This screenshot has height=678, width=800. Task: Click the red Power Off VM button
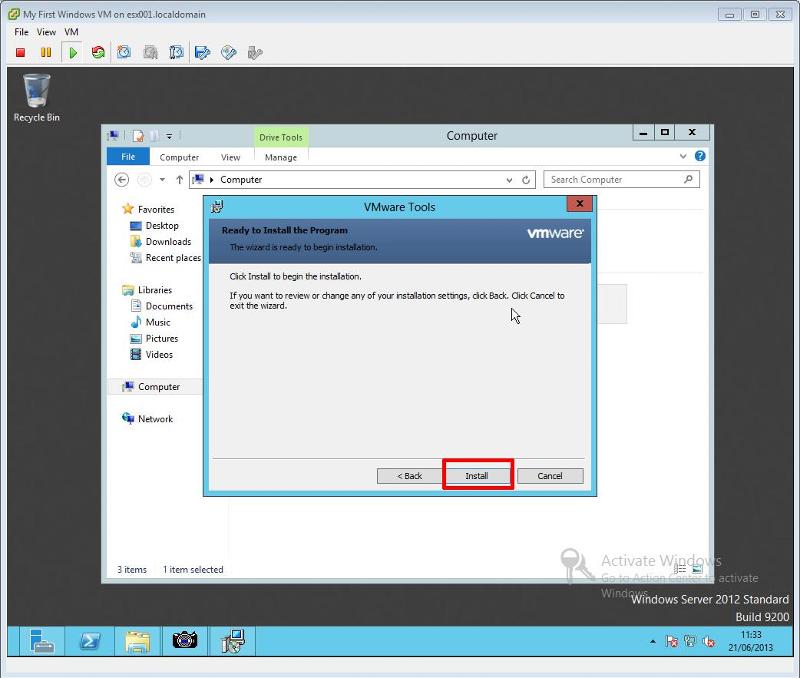tap(20, 53)
